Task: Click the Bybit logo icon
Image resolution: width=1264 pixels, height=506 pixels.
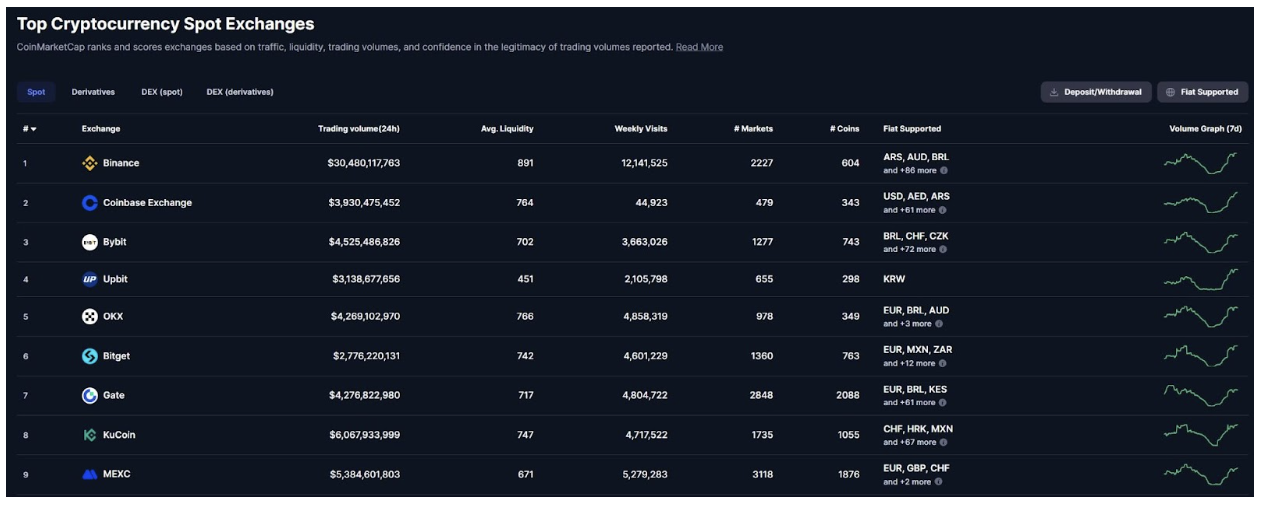Action: [x=90, y=242]
